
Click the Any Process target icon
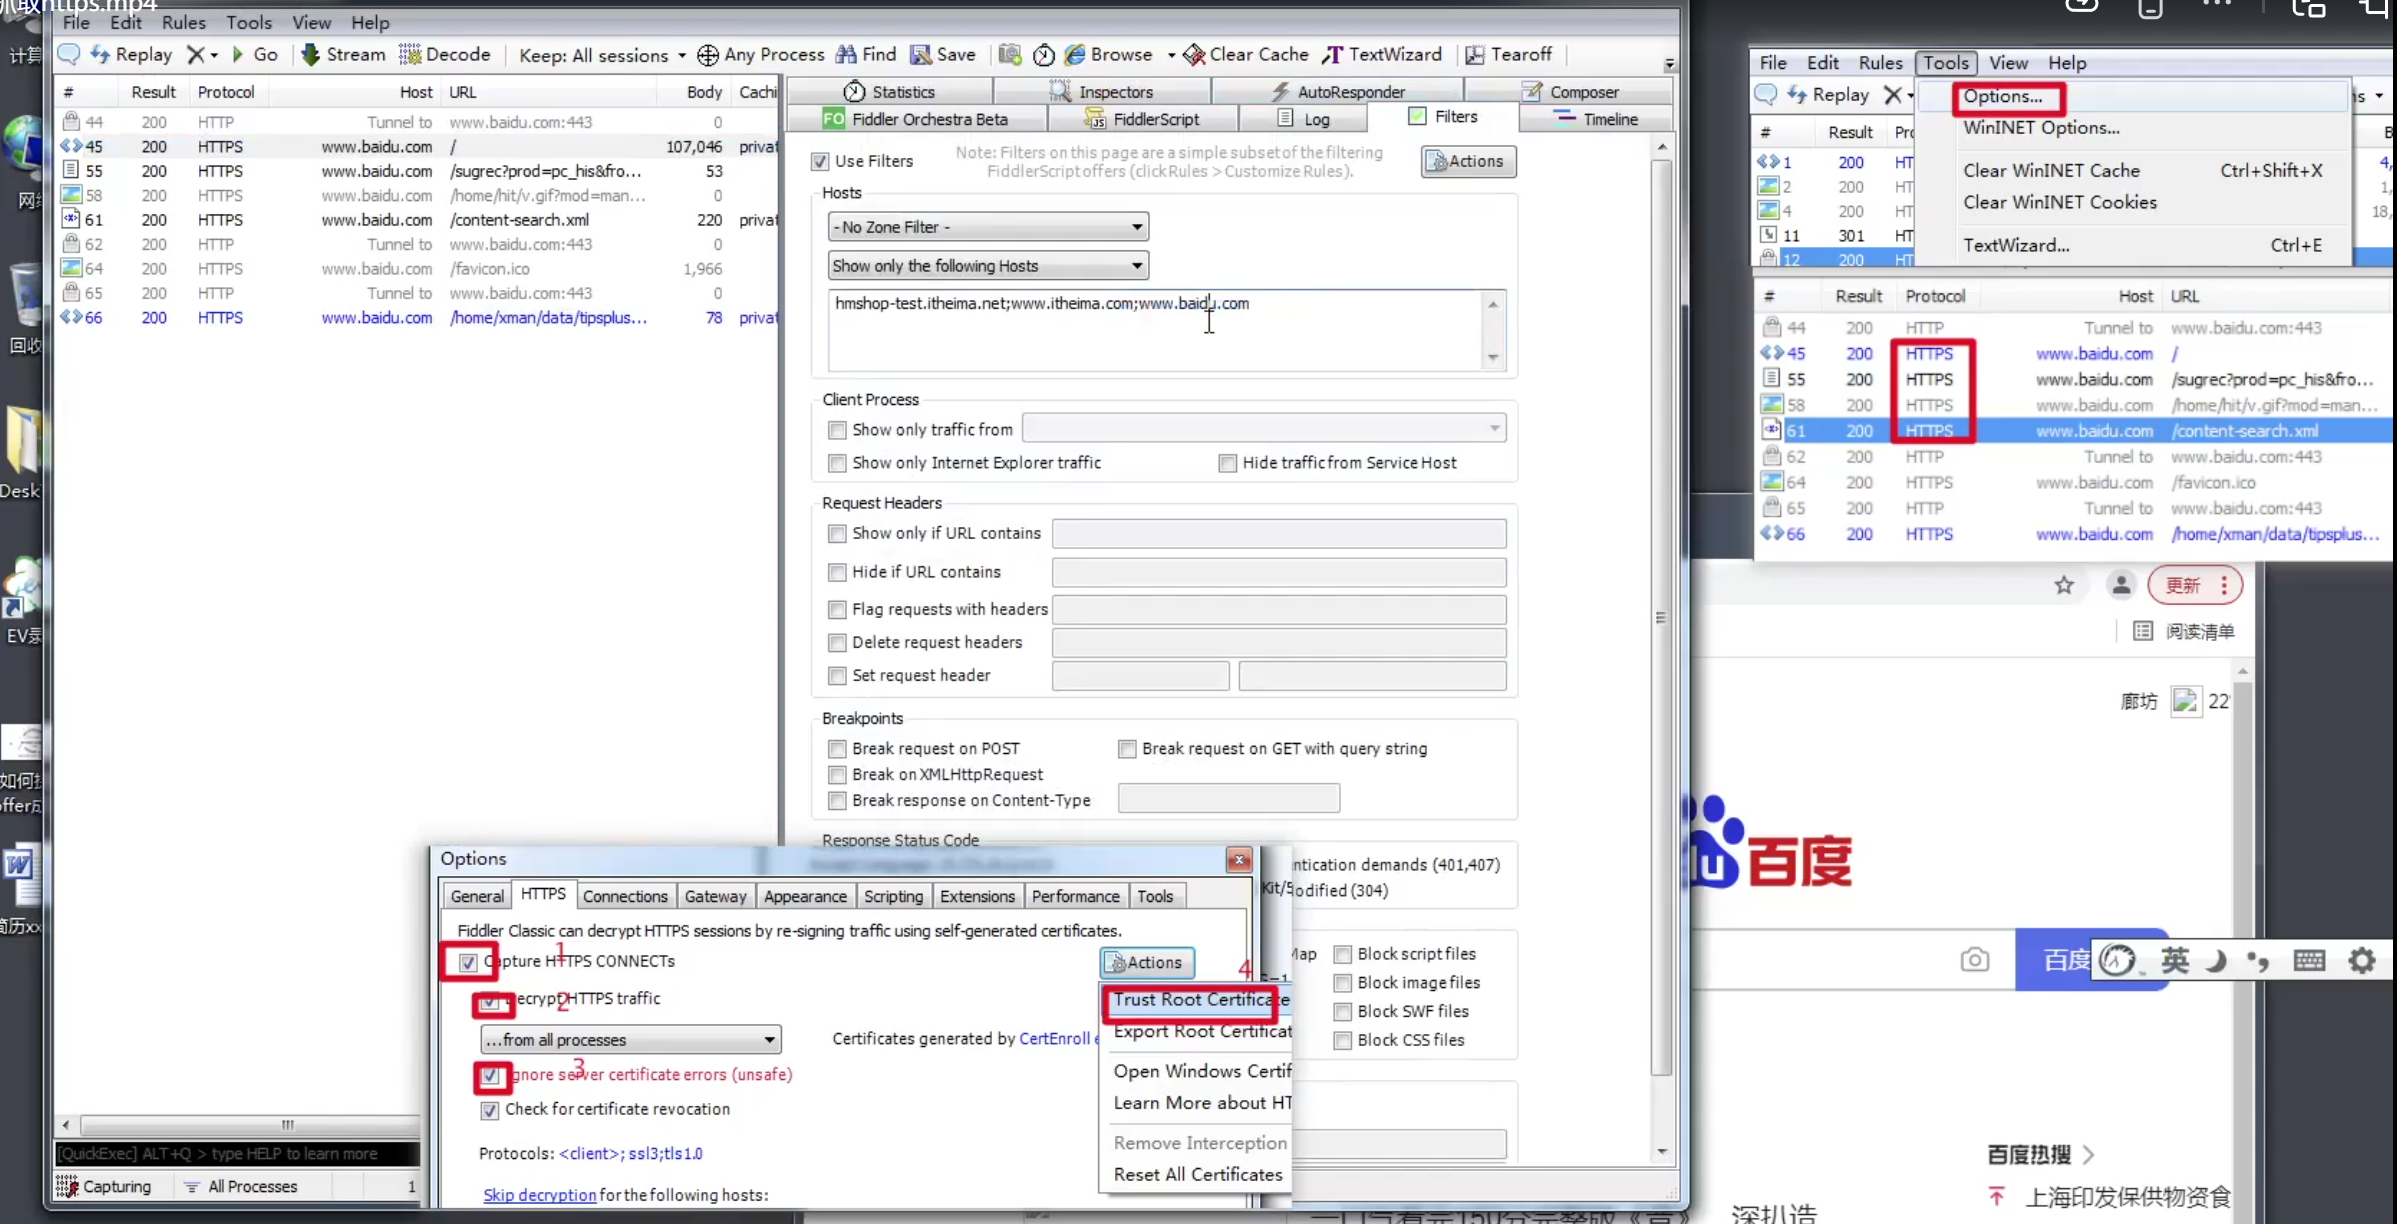coord(708,54)
